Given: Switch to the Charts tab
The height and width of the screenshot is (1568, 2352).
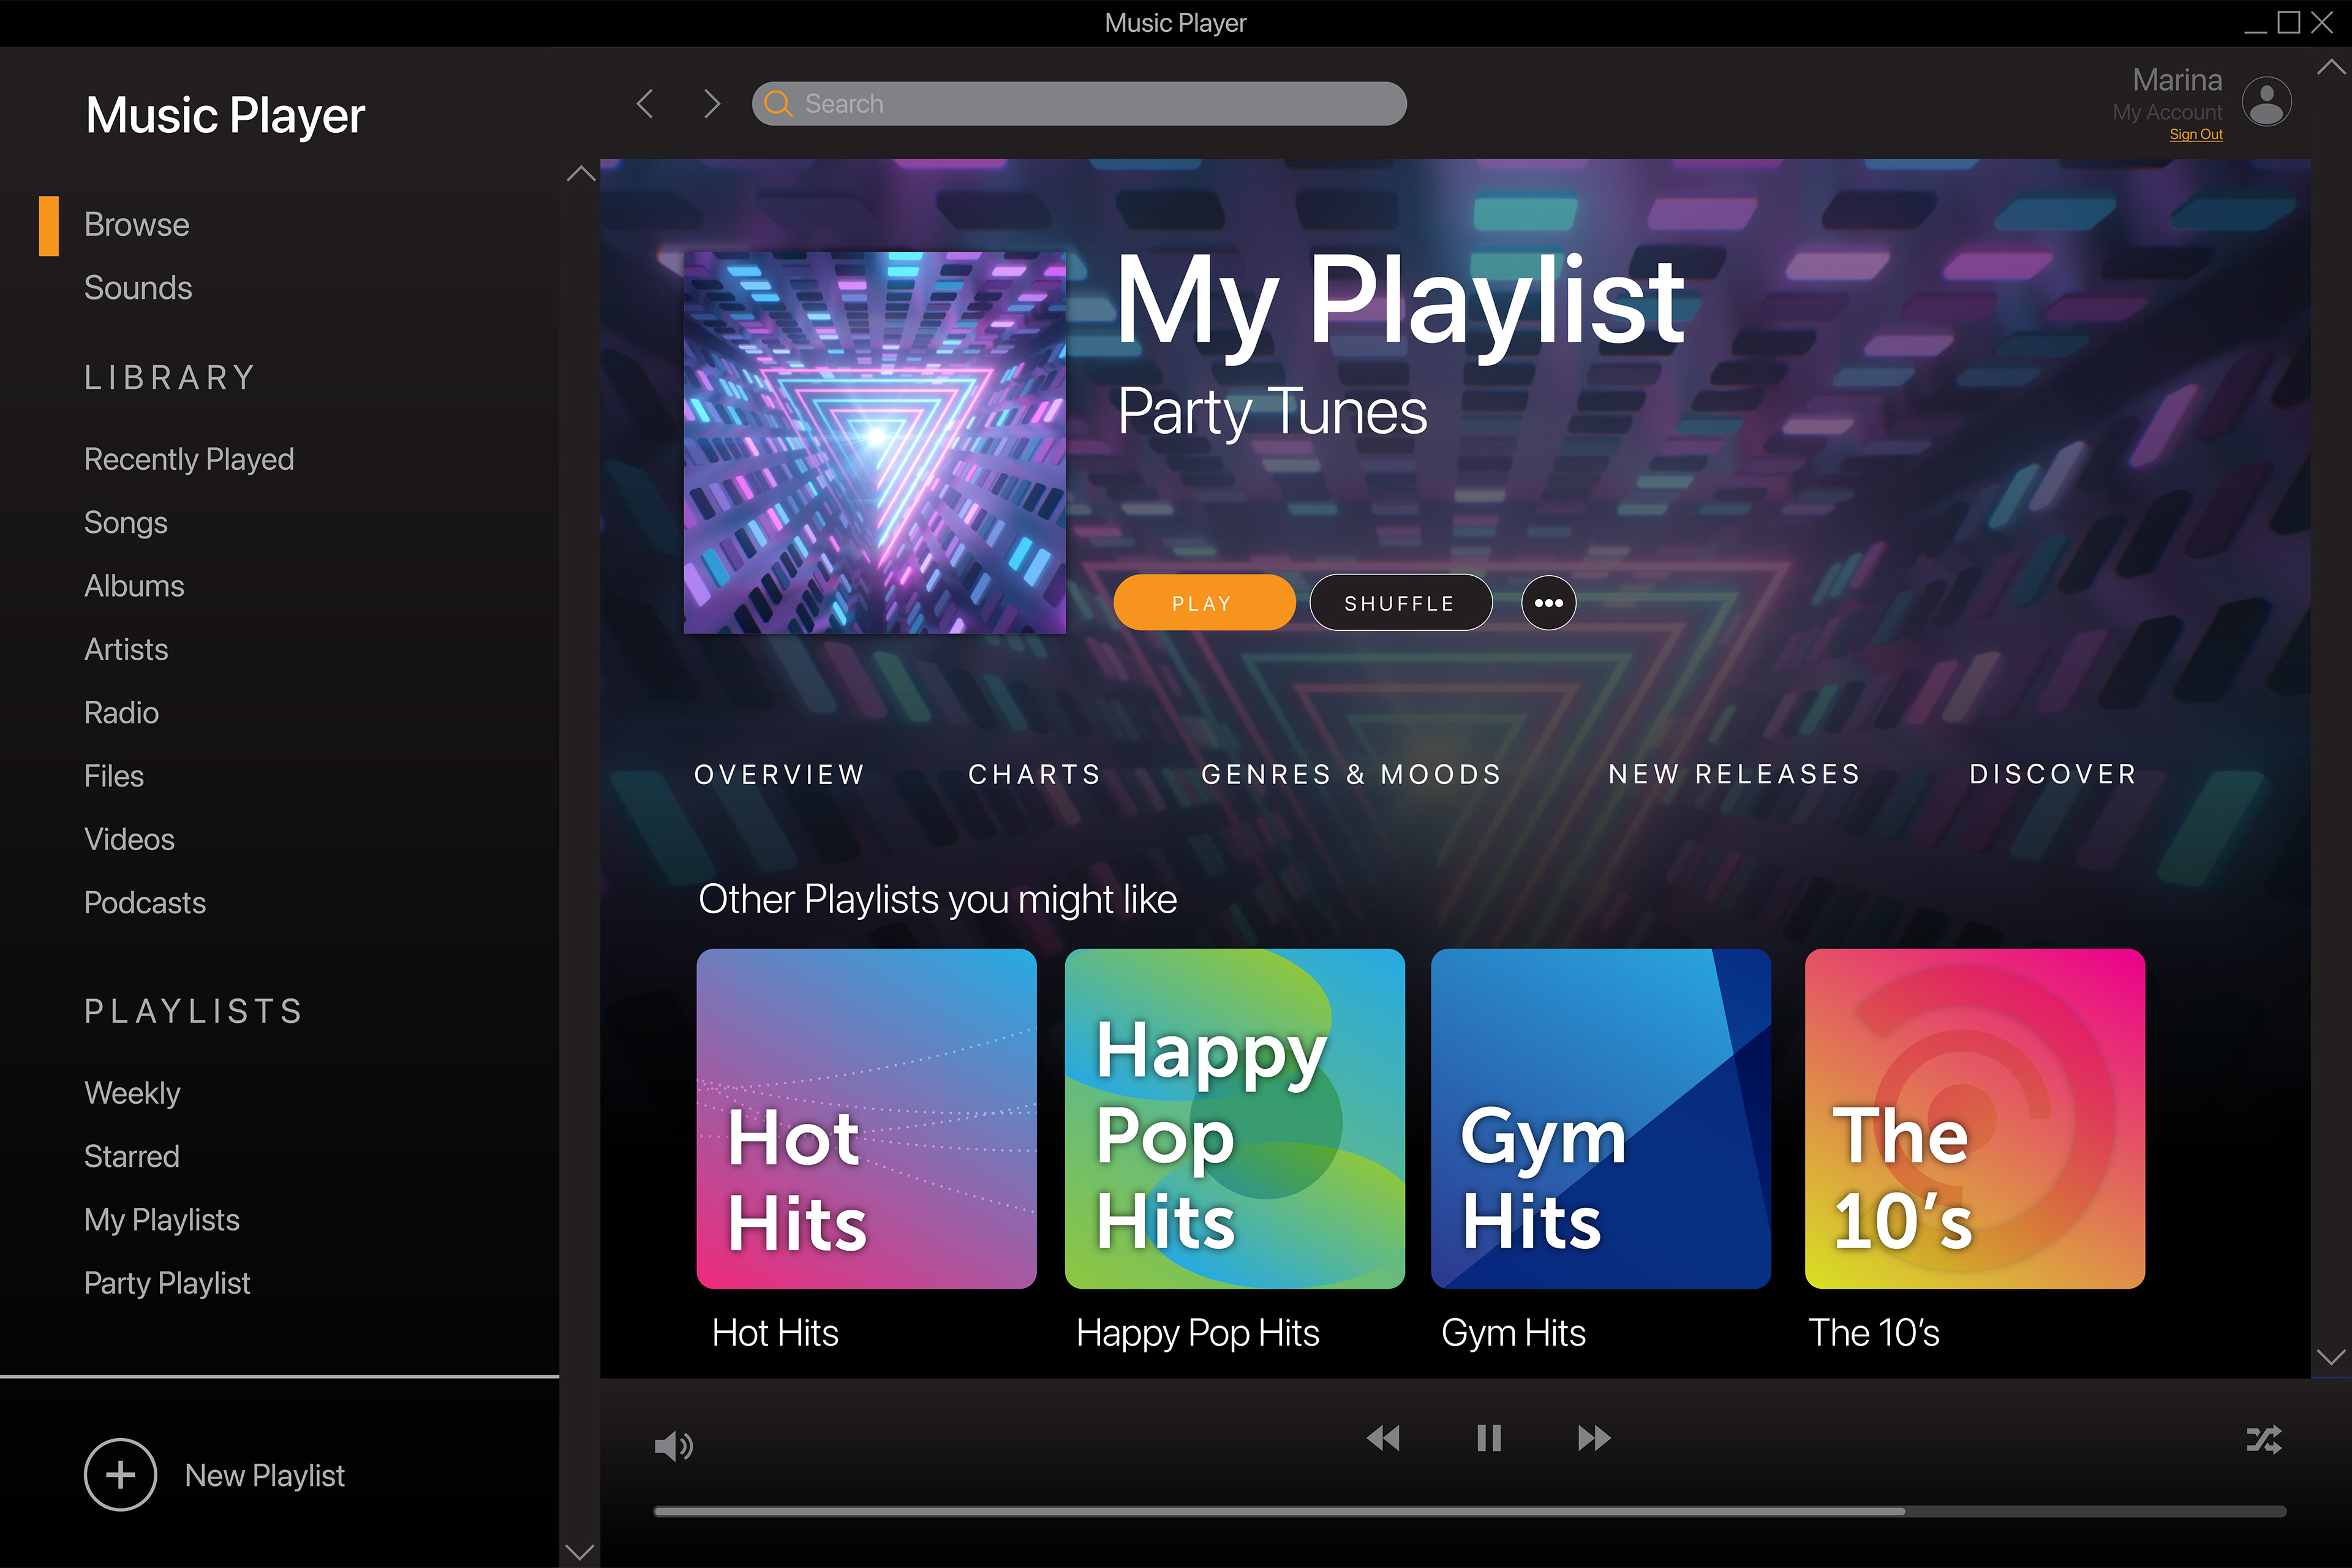Looking at the screenshot, I should coord(1034,774).
